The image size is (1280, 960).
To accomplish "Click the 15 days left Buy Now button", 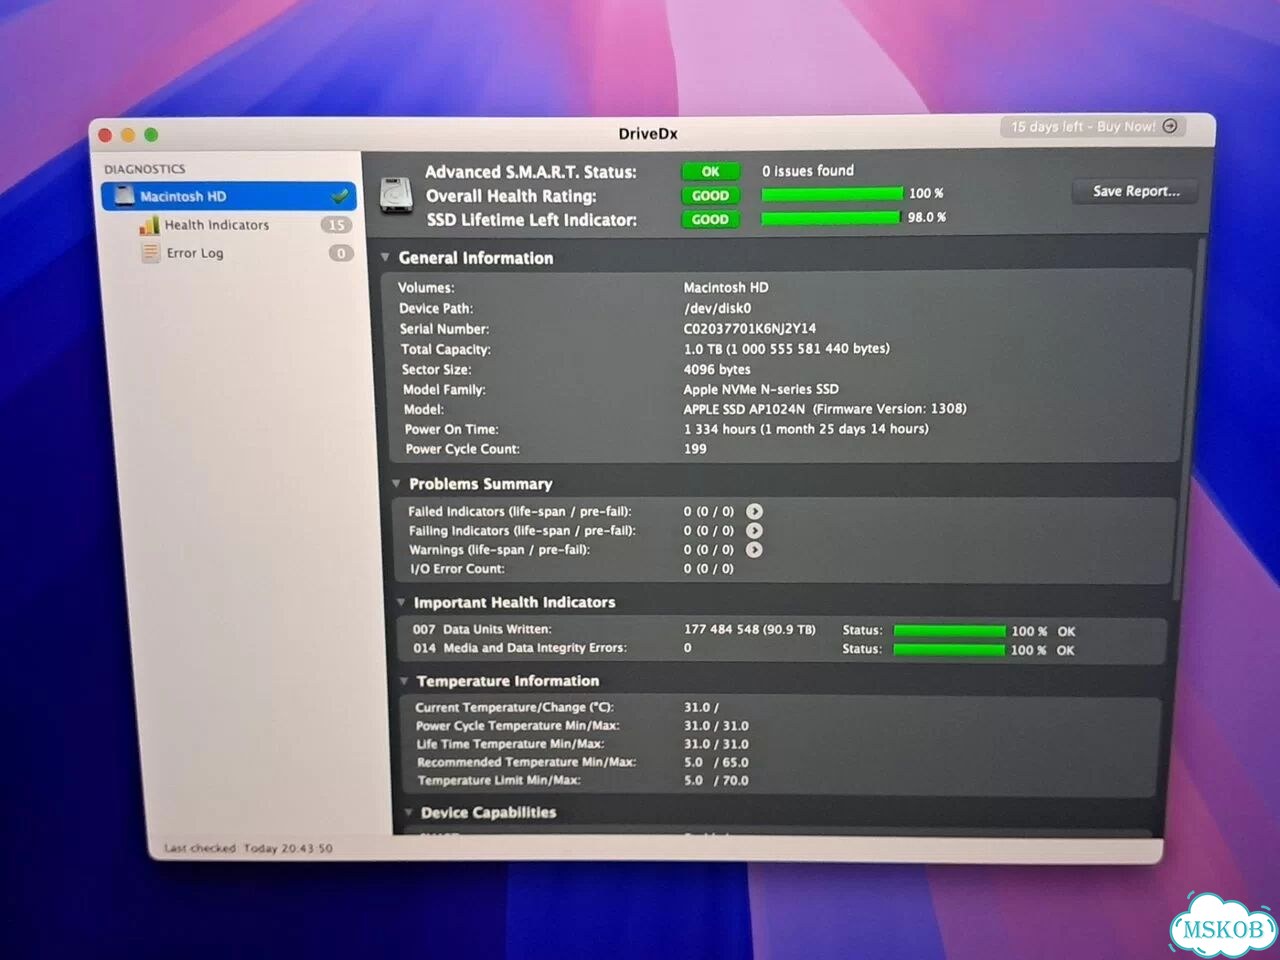I will (x=1093, y=126).
